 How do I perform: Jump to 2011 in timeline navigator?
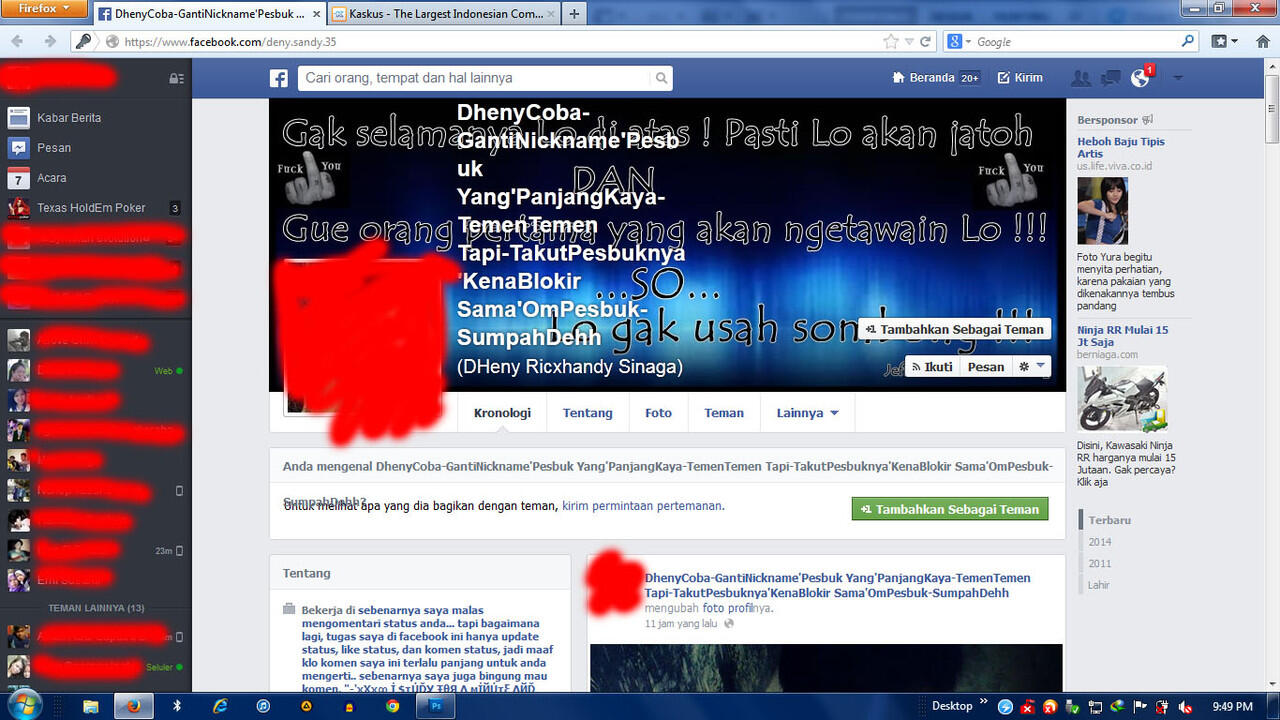(x=1100, y=564)
